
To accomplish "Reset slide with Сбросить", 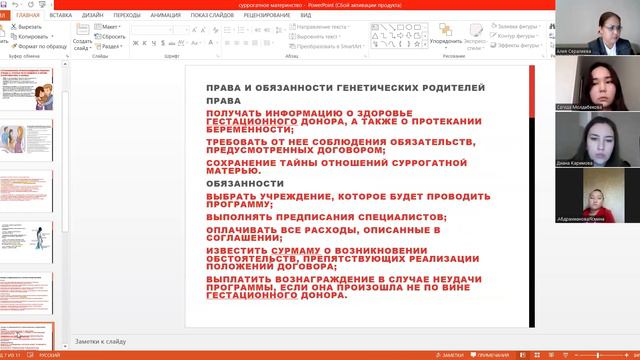I will [110, 36].
